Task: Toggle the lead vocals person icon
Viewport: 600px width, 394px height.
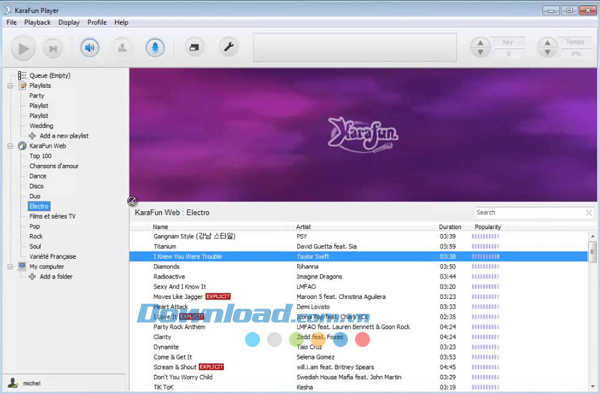Action: [x=122, y=48]
